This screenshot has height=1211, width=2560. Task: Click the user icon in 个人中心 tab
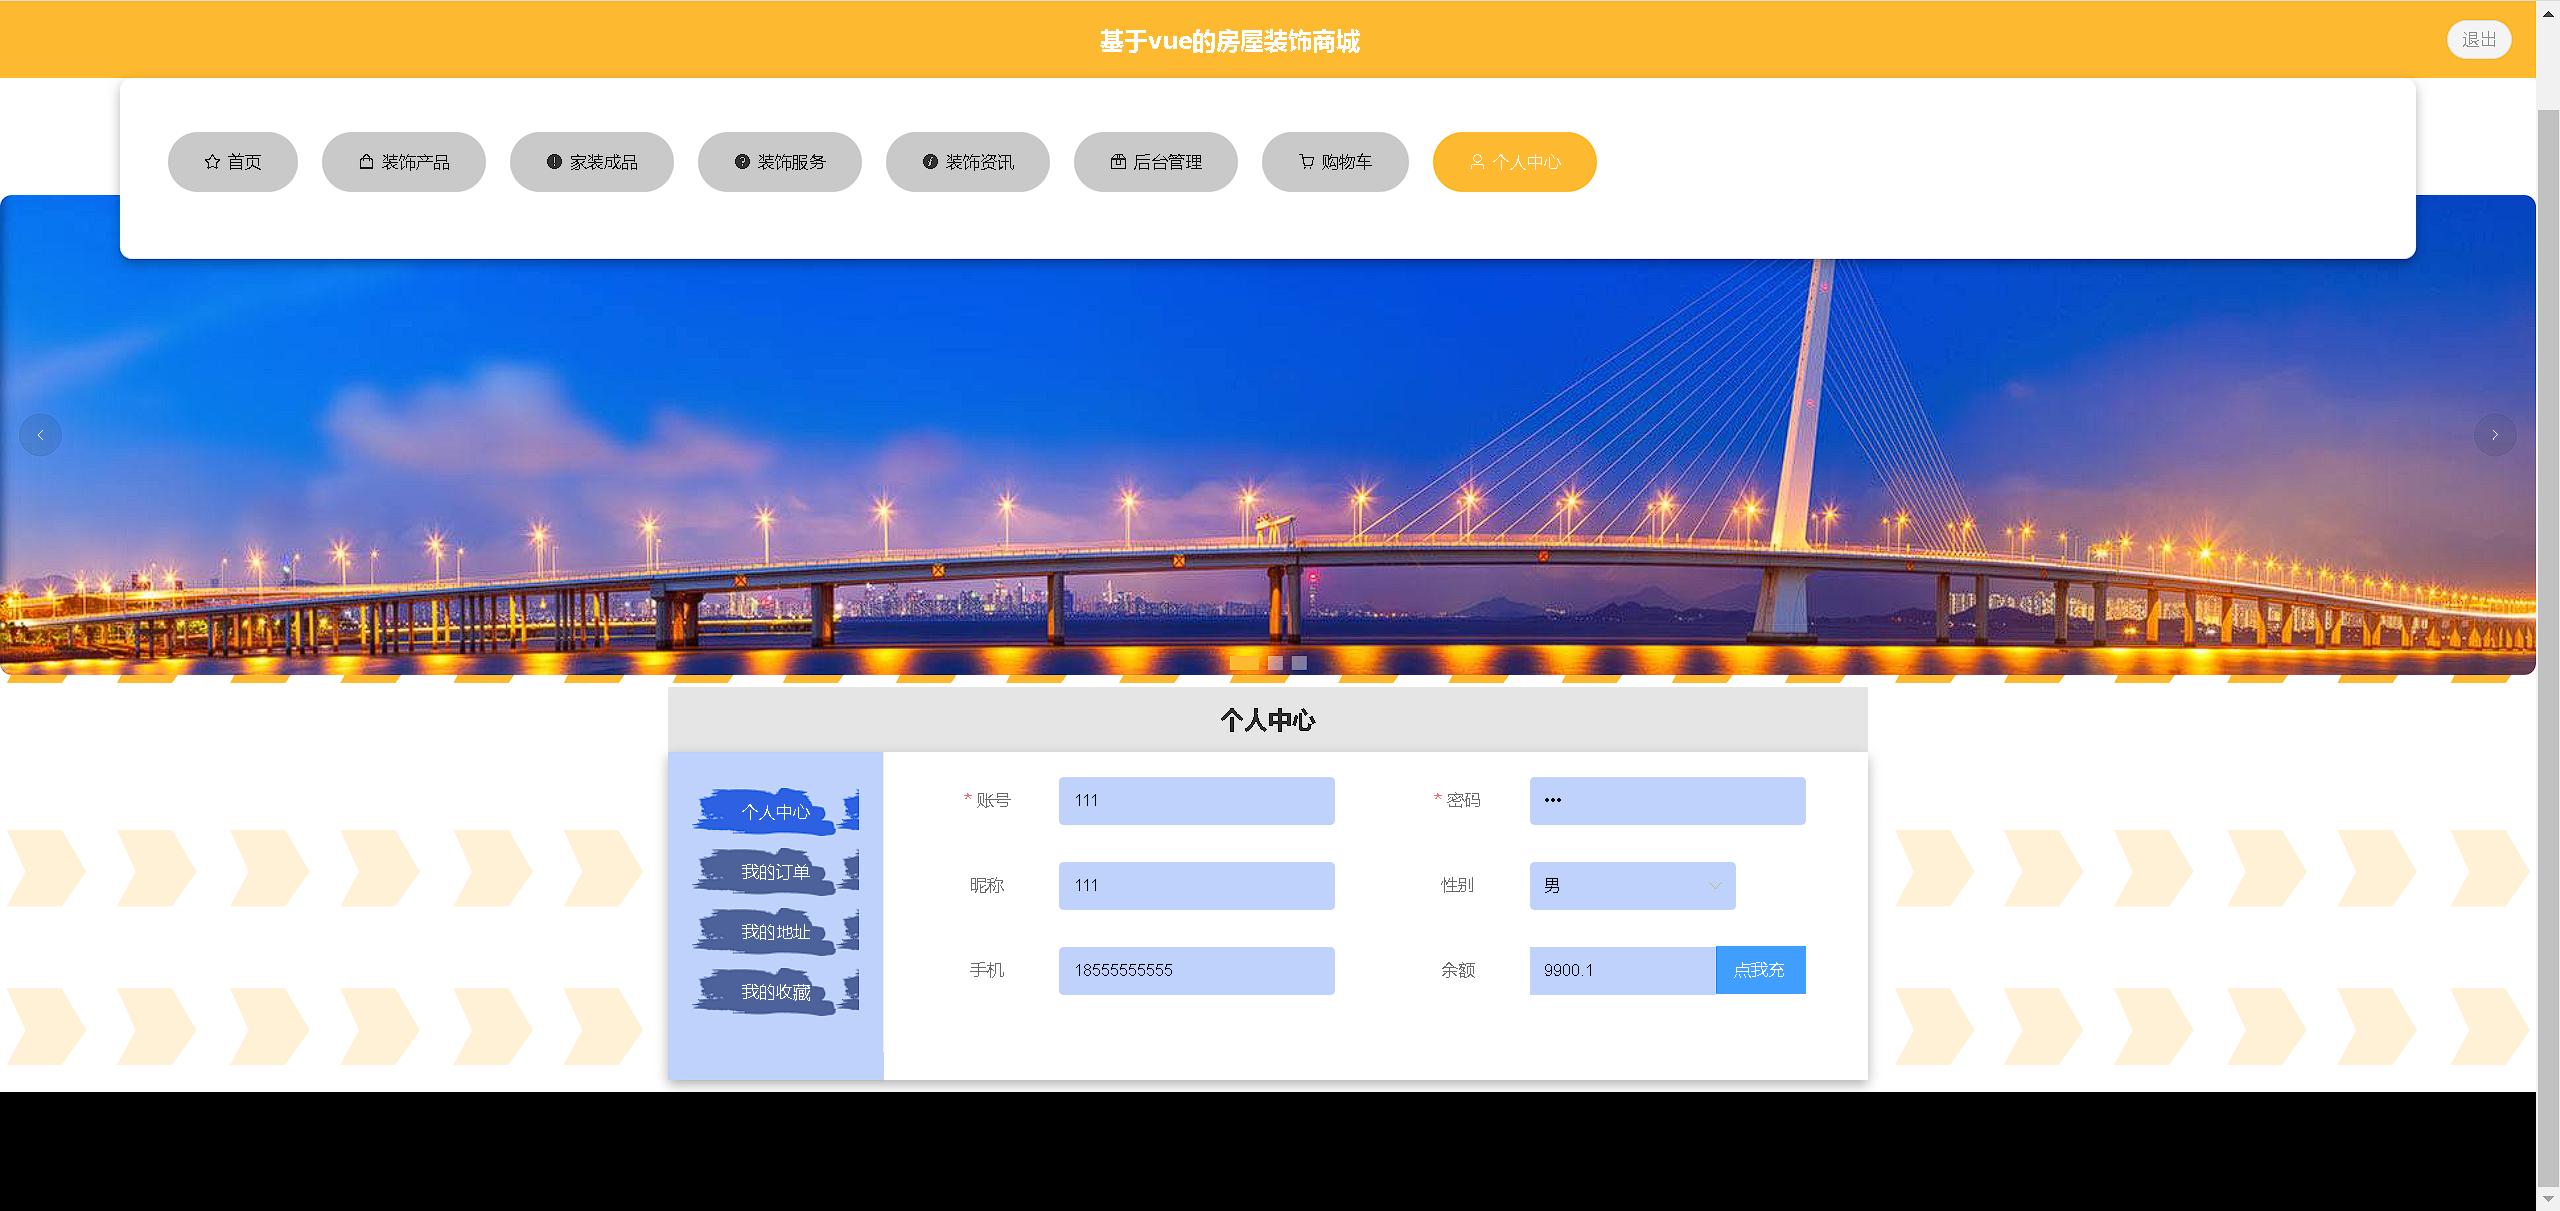[x=1477, y=162]
